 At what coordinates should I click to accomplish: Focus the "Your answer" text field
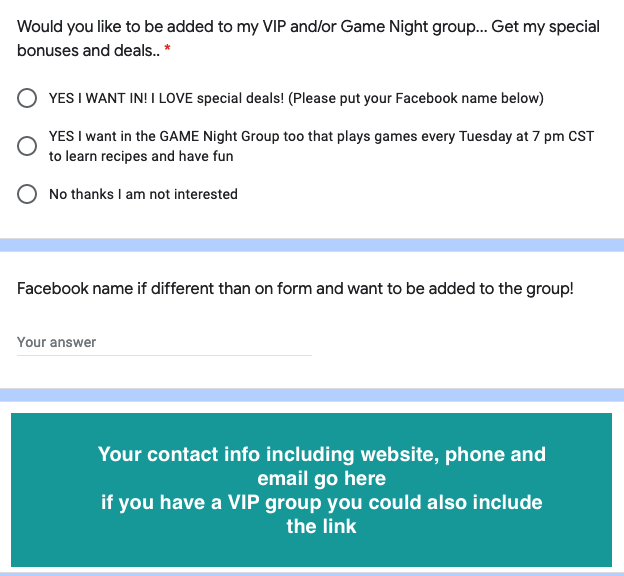(x=164, y=342)
